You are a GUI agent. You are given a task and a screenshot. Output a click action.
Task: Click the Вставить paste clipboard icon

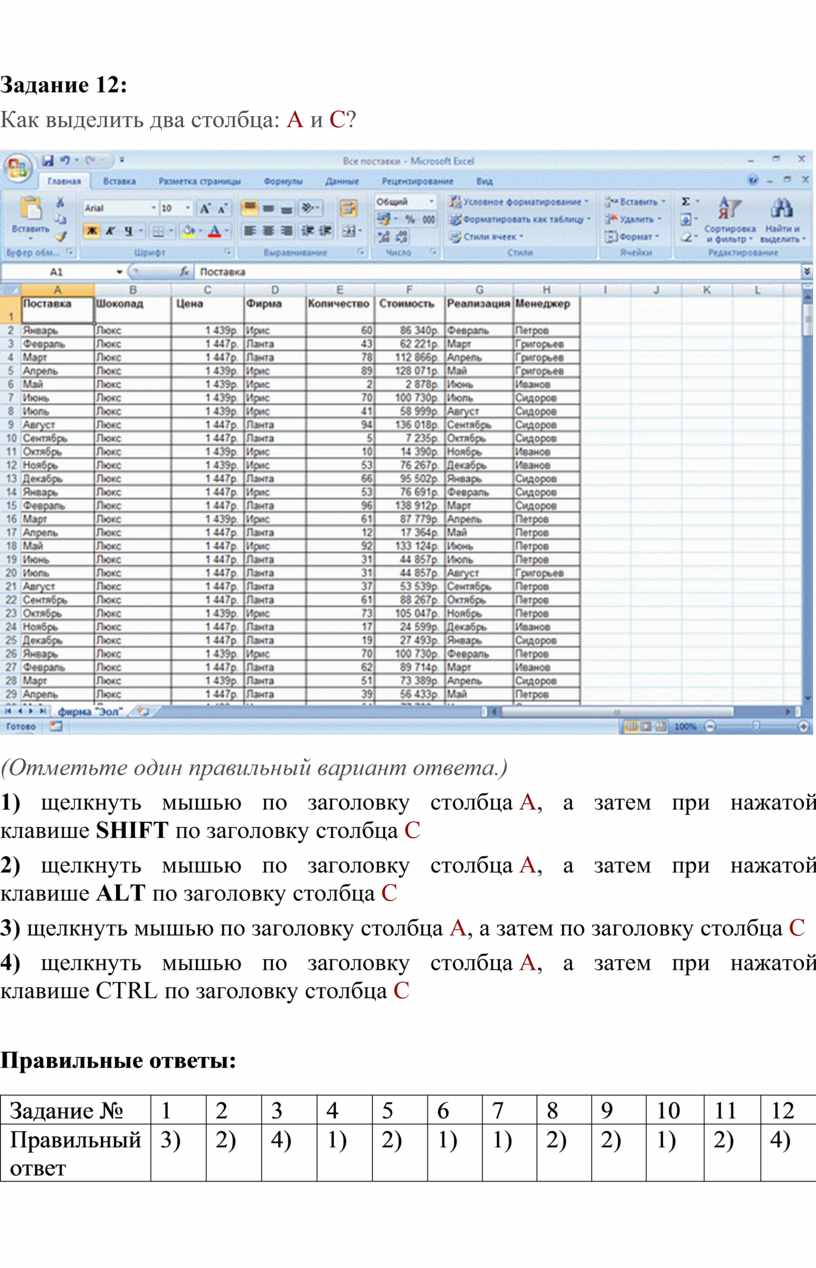click(30, 209)
